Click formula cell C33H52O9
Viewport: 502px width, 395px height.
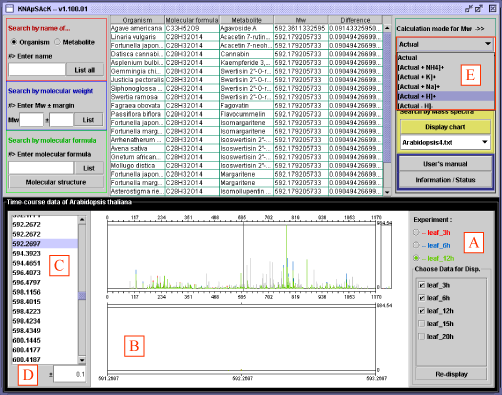[x=192, y=28]
